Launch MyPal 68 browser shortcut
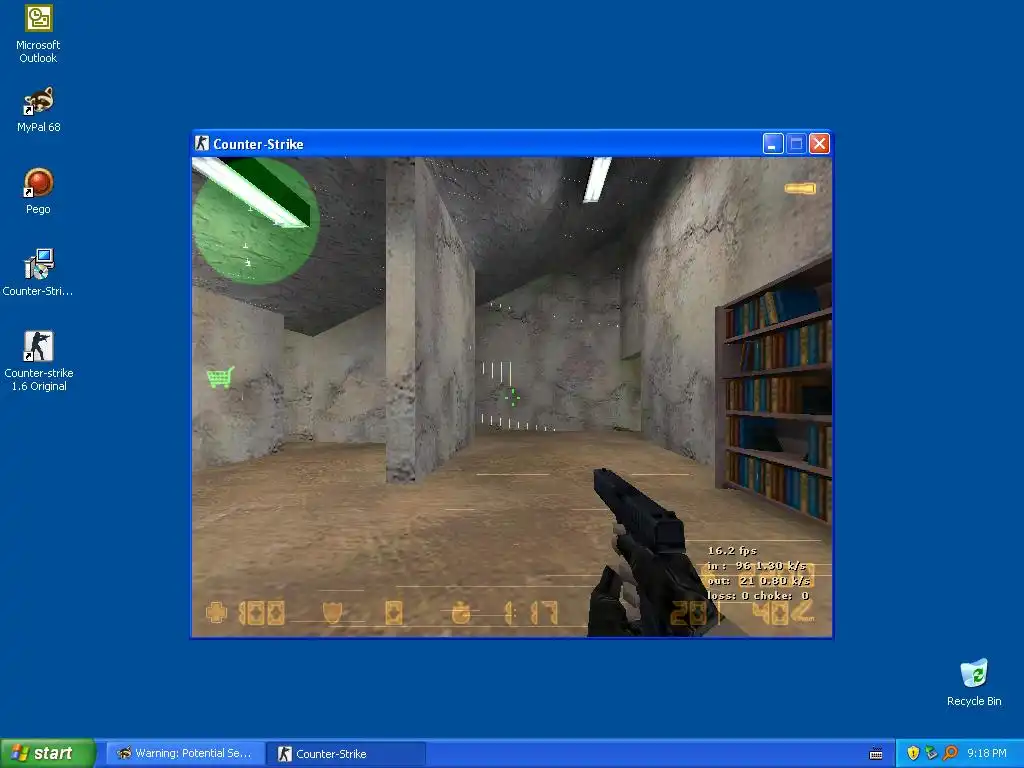The image size is (1024, 768). click(x=38, y=109)
